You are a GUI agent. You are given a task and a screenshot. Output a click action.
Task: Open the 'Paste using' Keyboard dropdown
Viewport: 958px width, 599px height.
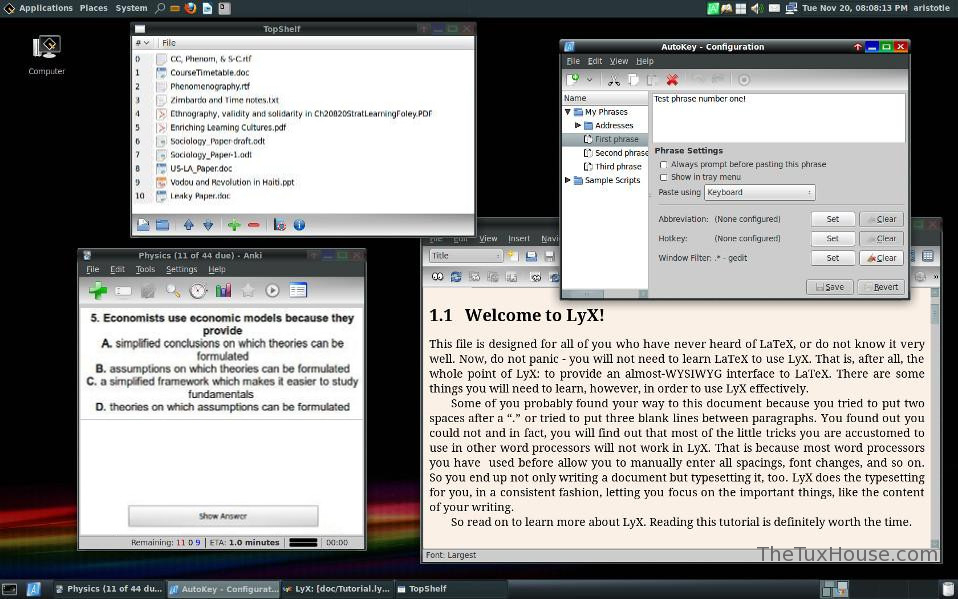759,192
